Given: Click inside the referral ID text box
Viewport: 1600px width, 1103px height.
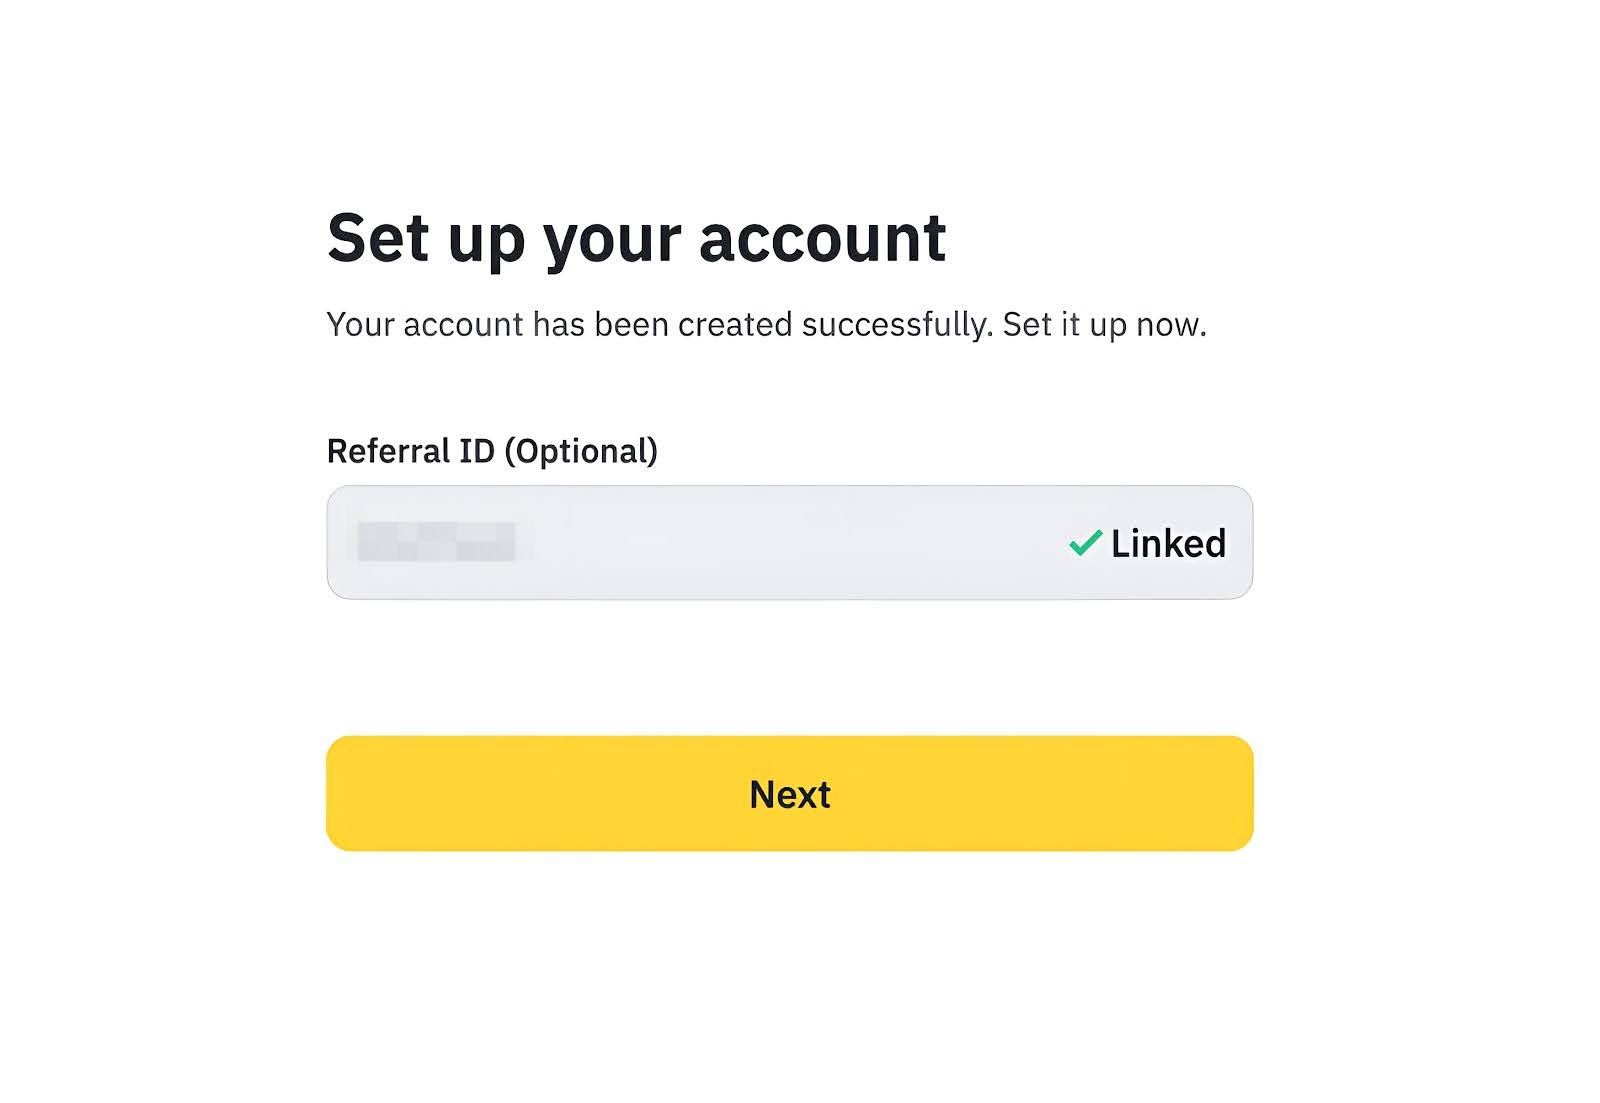Looking at the screenshot, I should [700, 542].
